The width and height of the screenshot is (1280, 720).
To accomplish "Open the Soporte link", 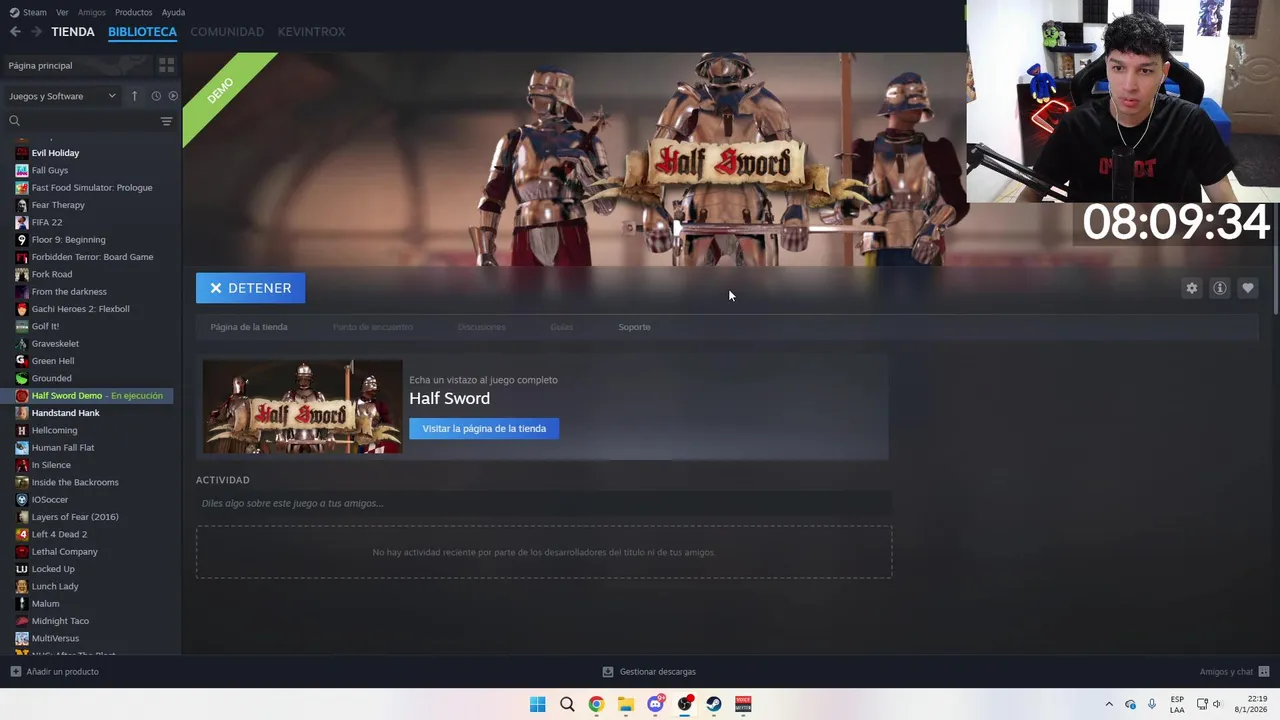I will [x=634, y=327].
